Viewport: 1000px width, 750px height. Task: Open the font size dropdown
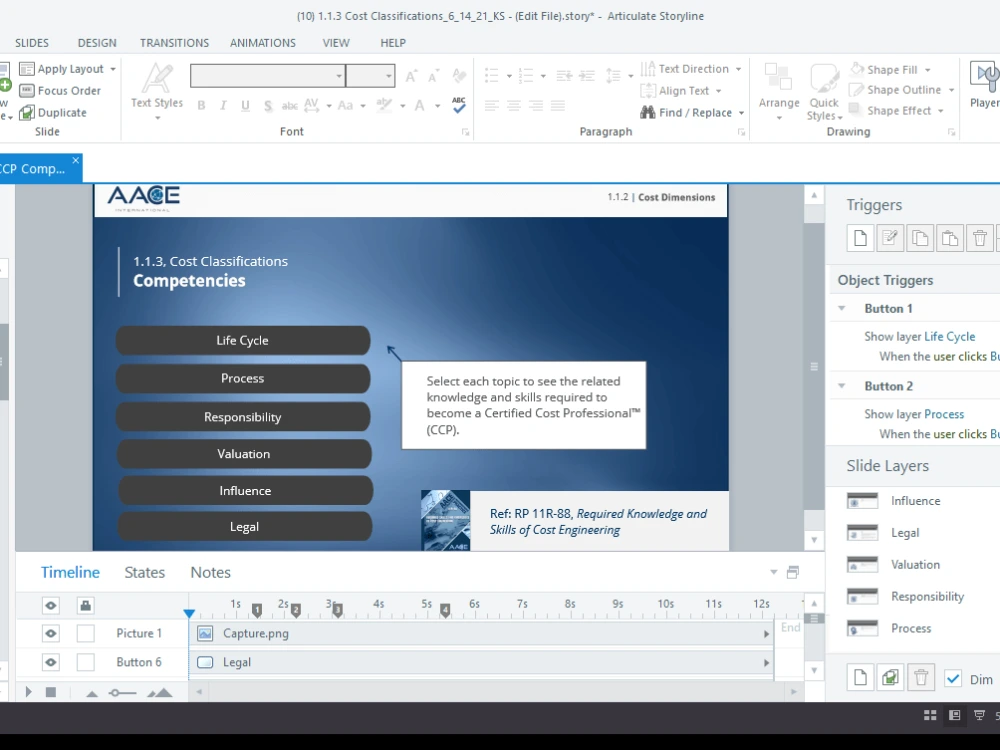pyautogui.click(x=388, y=76)
